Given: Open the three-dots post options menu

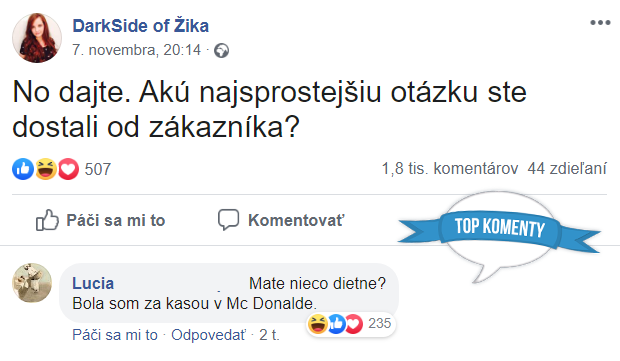Looking at the screenshot, I should coord(600,23).
